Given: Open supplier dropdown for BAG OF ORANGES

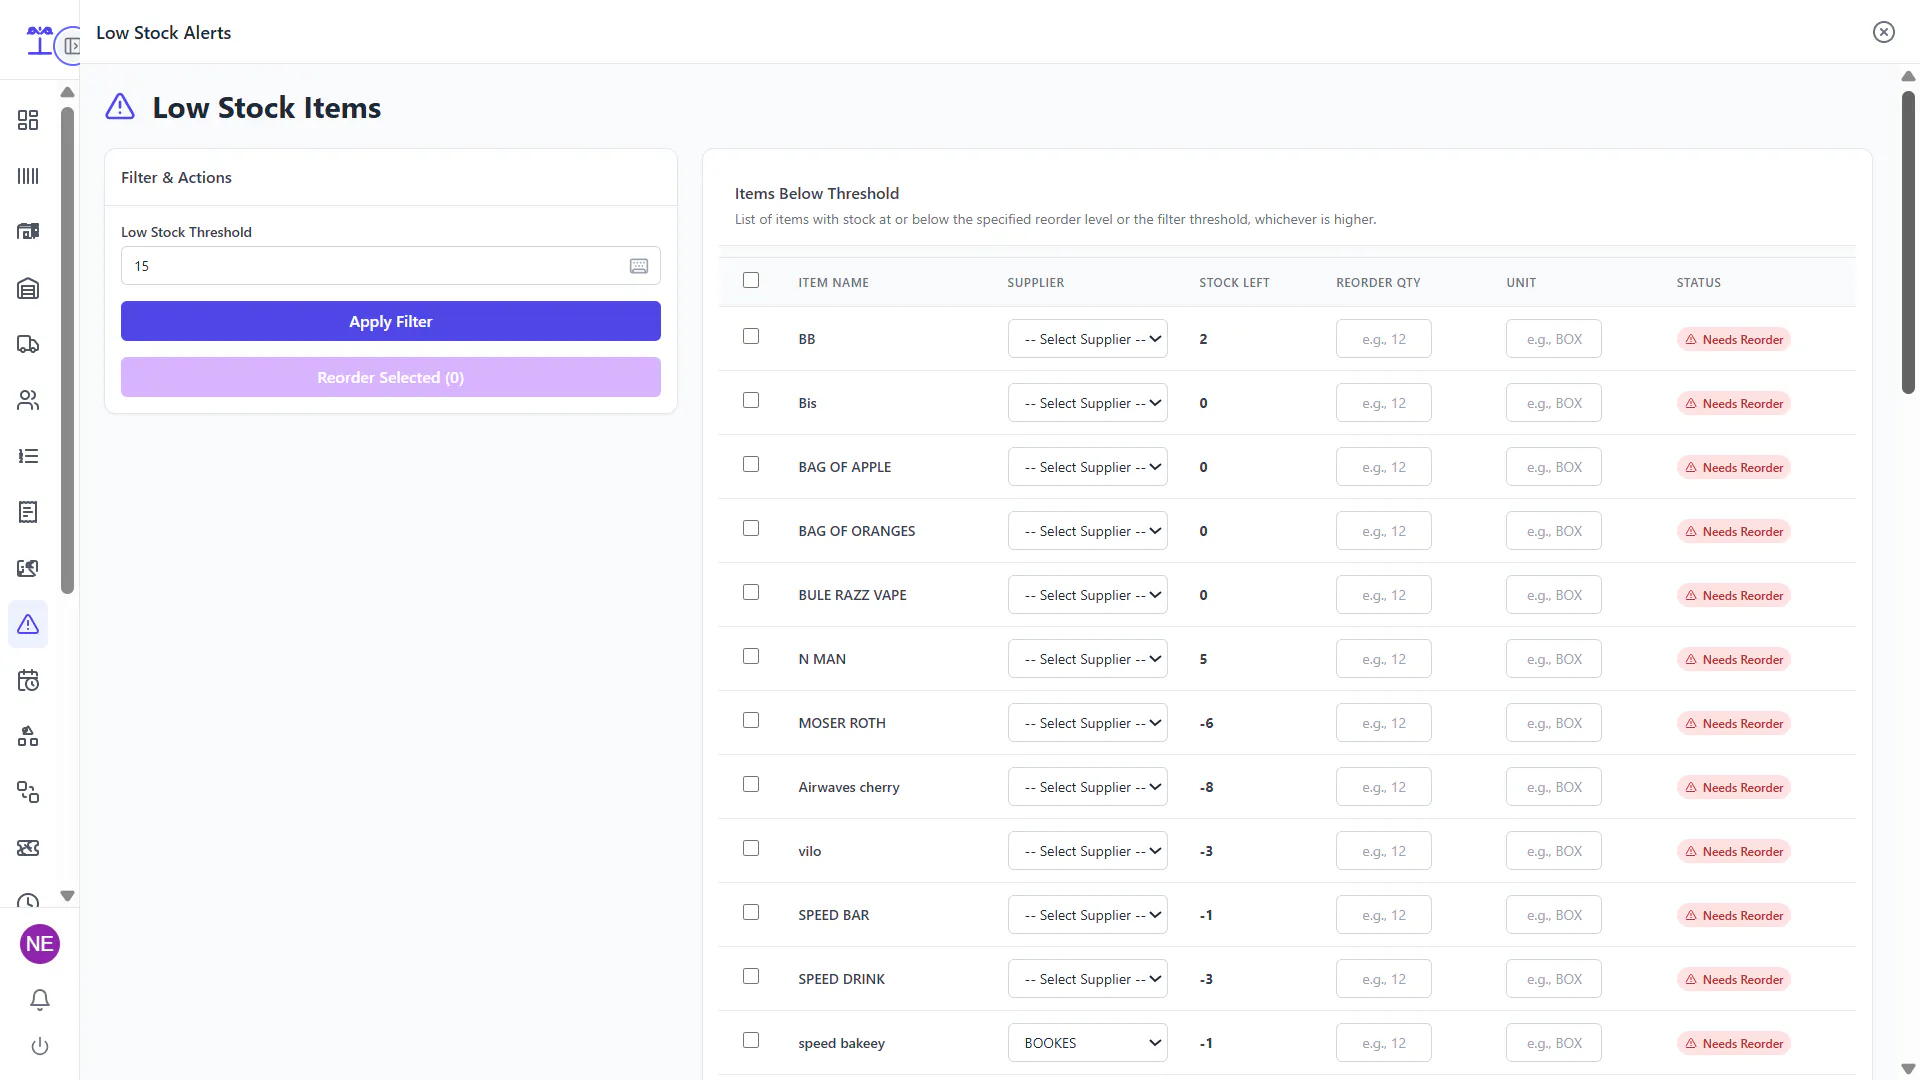Looking at the screenshot, I should (1087, 531).
